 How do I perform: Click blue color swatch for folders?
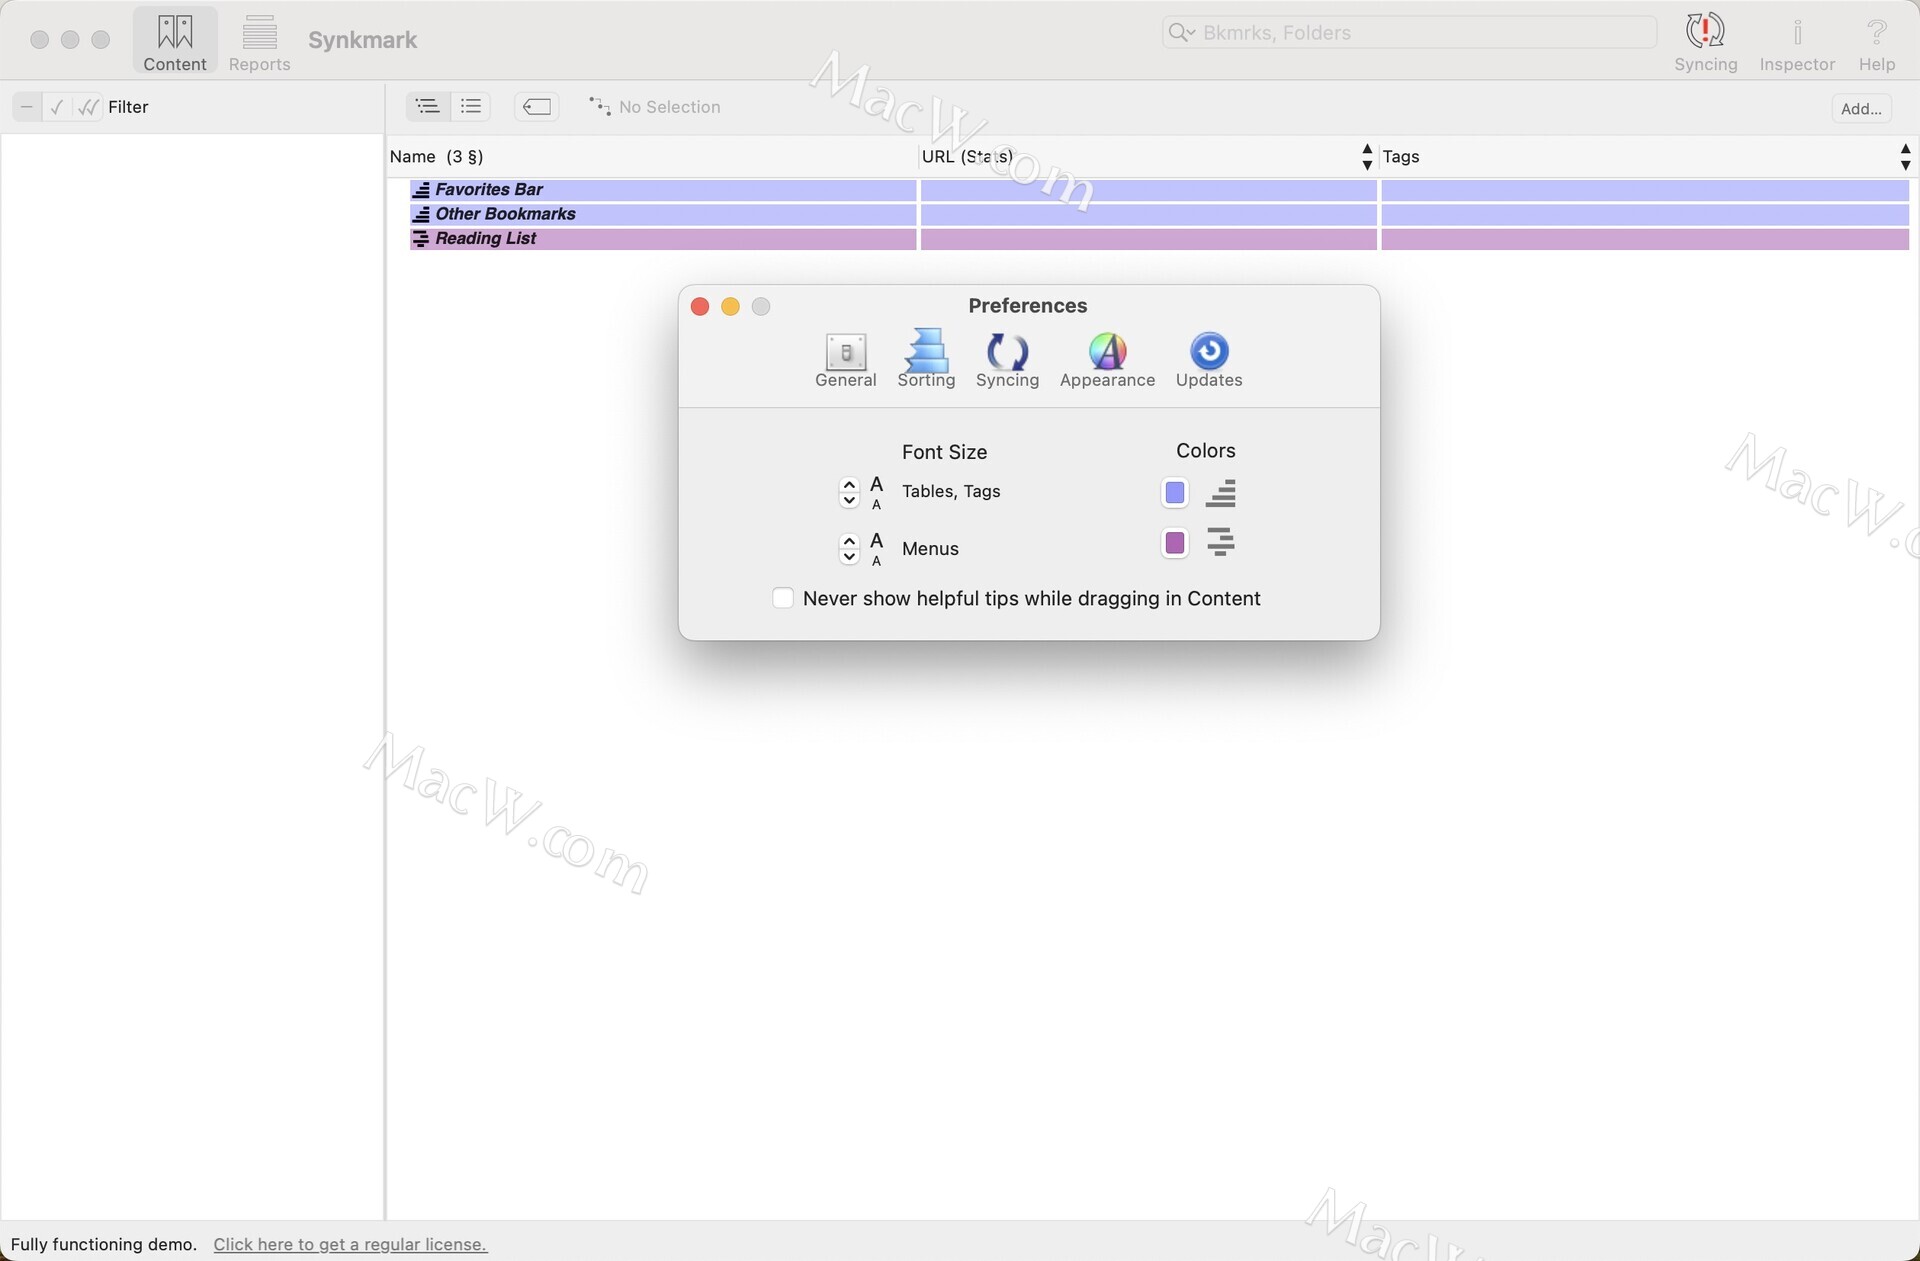tap(1175, 492)
